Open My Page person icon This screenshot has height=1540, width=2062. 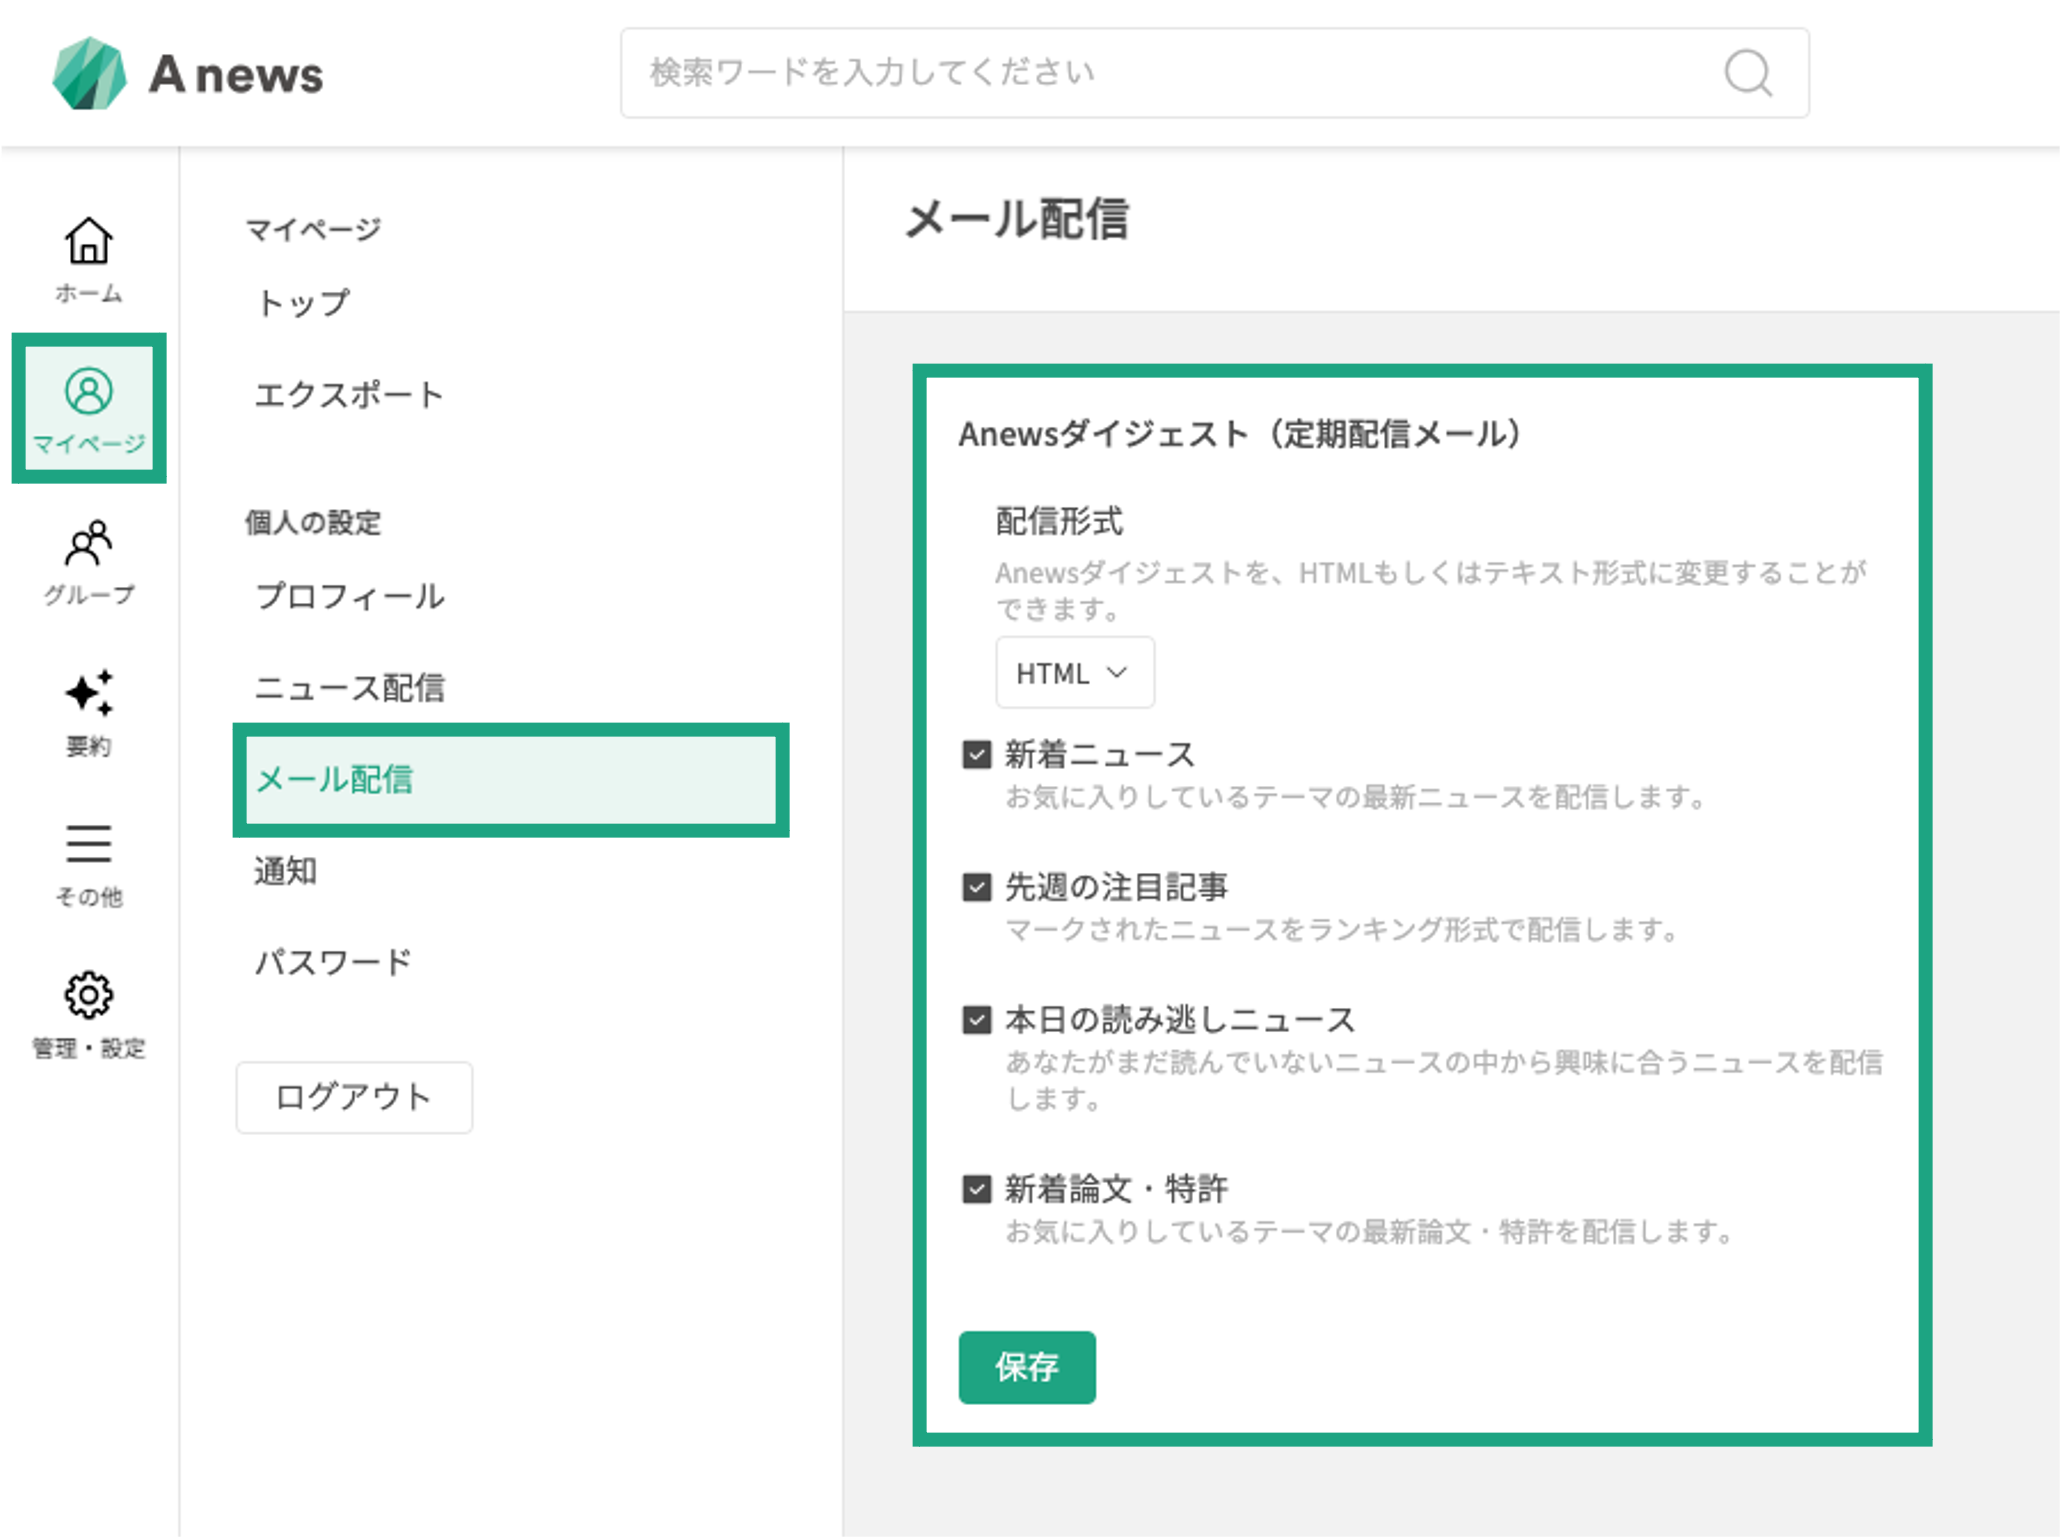coord(89,391)
